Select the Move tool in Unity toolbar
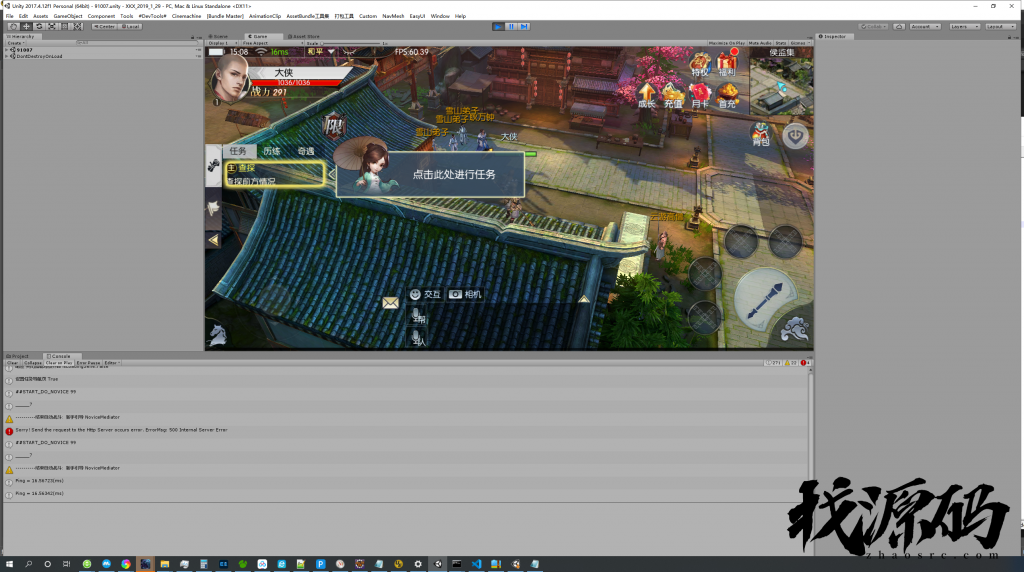 (26, 27)
